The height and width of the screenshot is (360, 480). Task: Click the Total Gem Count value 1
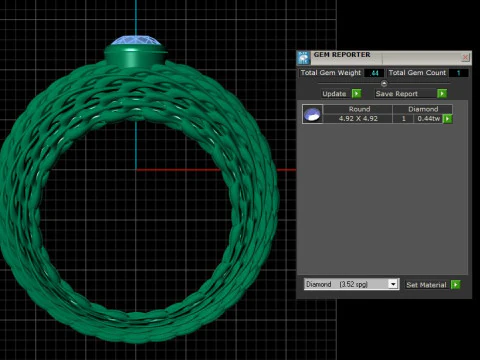(459, 73)
